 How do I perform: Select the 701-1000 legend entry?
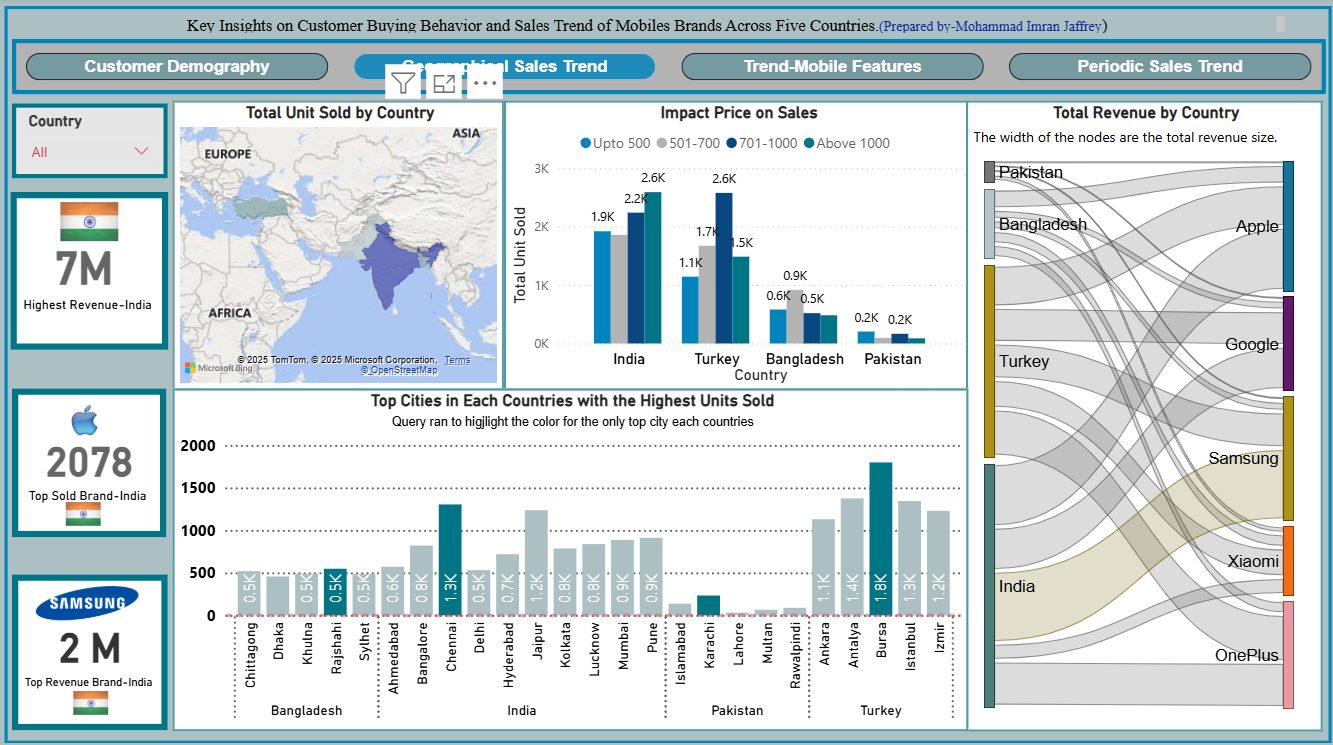click(762, 143)
